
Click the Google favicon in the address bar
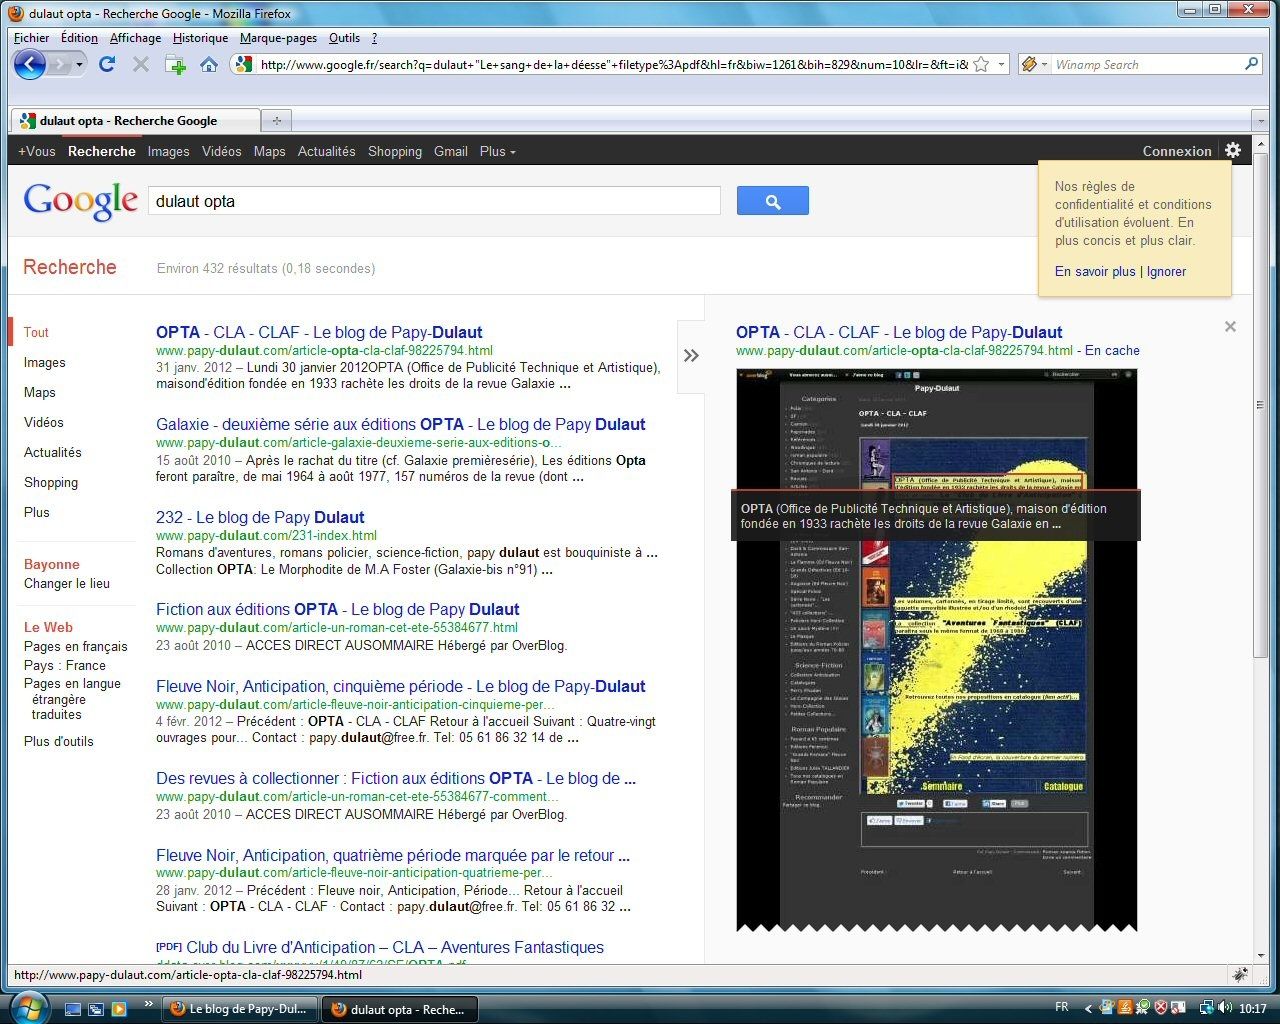click(244, 64)
